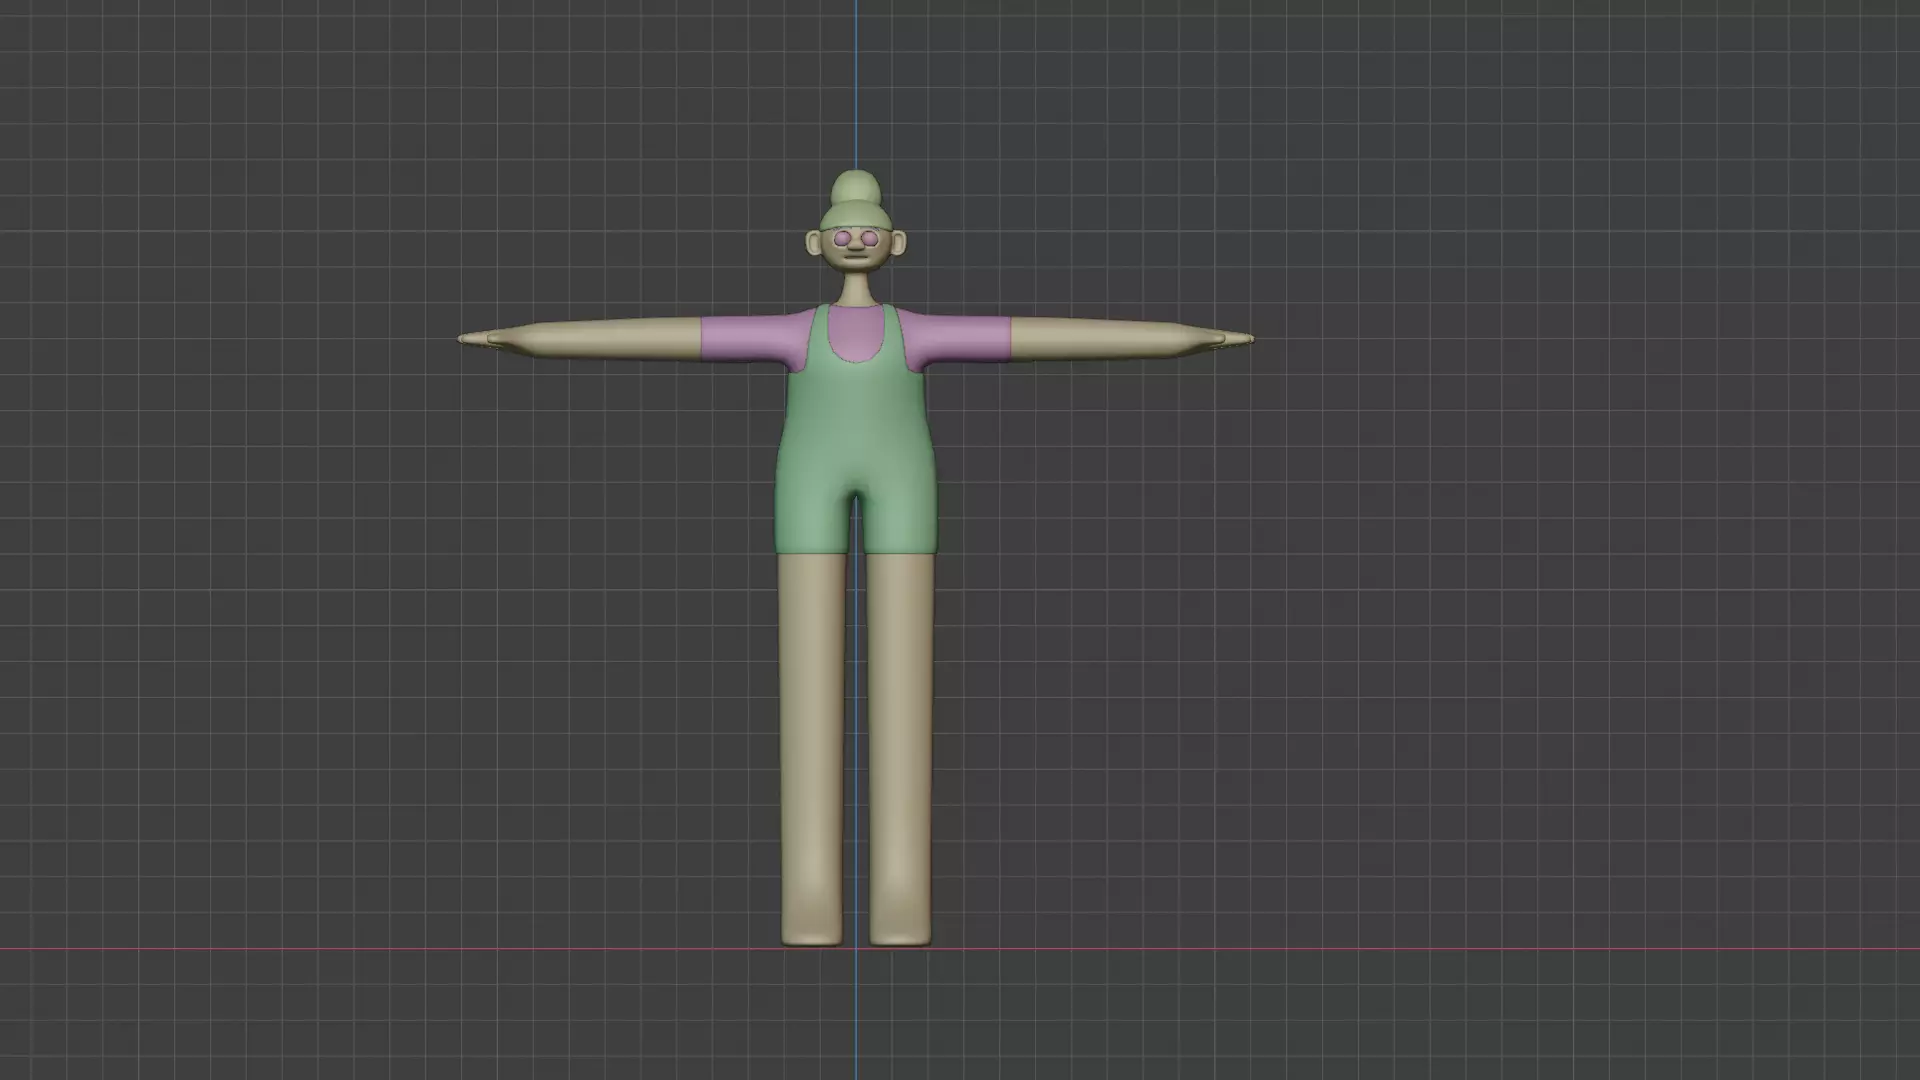Image resolution: width=1920 pixels, height=1080 pixels.
Task: Select the ear on the screen-right side
Action: tap(898, 242)
